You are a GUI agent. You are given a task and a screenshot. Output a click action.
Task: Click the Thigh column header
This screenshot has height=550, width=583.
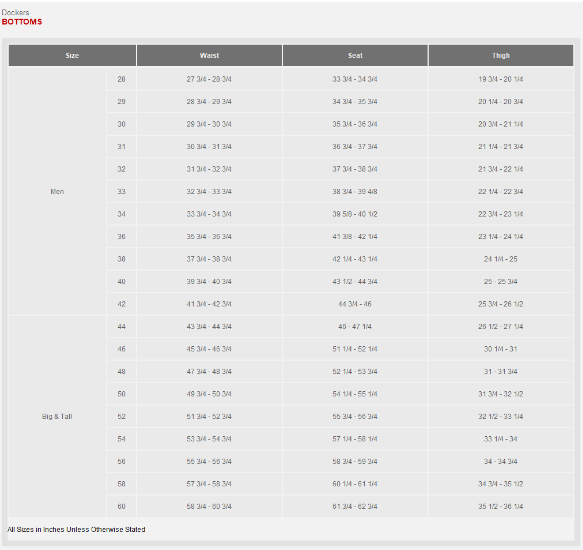tap(501, 55)
